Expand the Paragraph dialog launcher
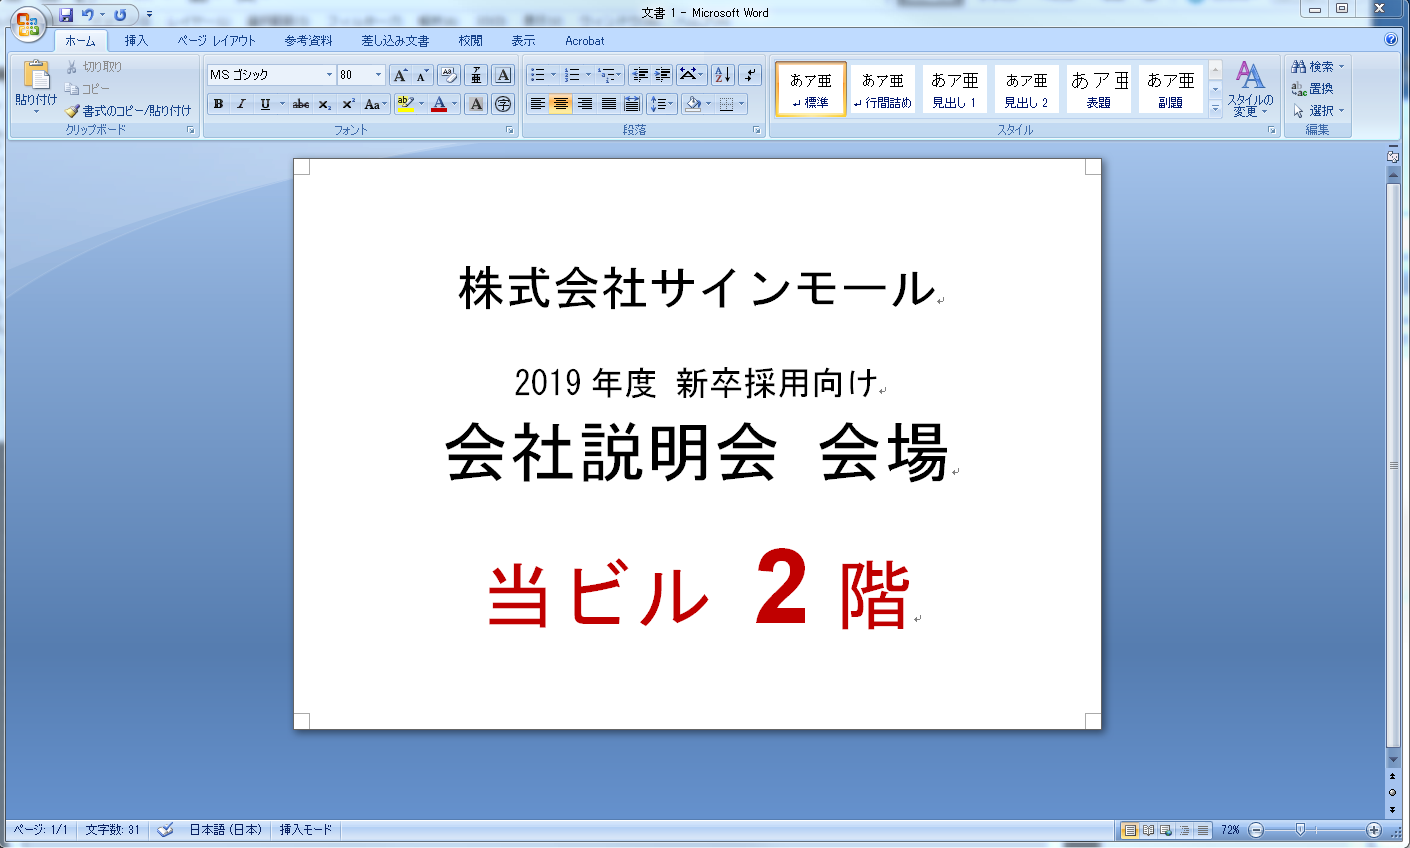 [757, 130]
